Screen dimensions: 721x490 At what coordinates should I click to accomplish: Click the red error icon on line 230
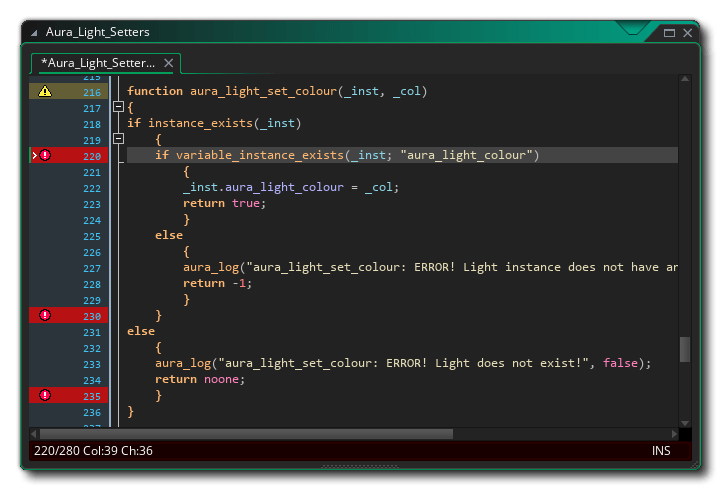(x=45, y=315)
